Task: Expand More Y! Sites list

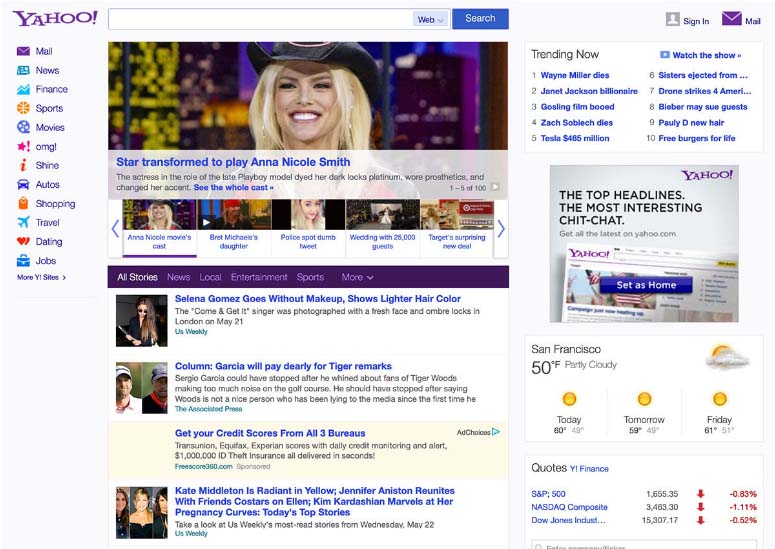Action: point(41,277)
